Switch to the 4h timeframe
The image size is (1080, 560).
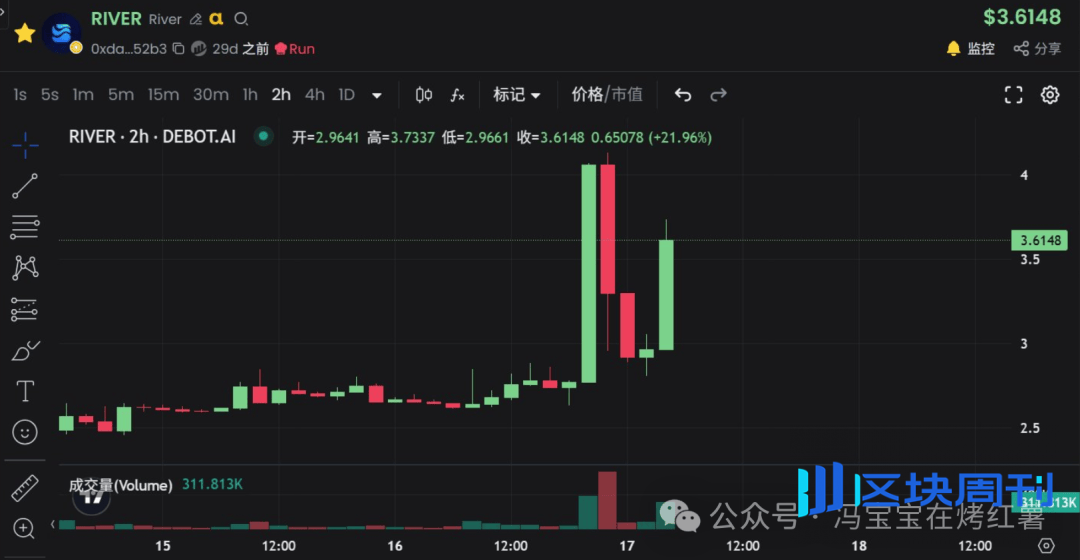coord(314,95)
